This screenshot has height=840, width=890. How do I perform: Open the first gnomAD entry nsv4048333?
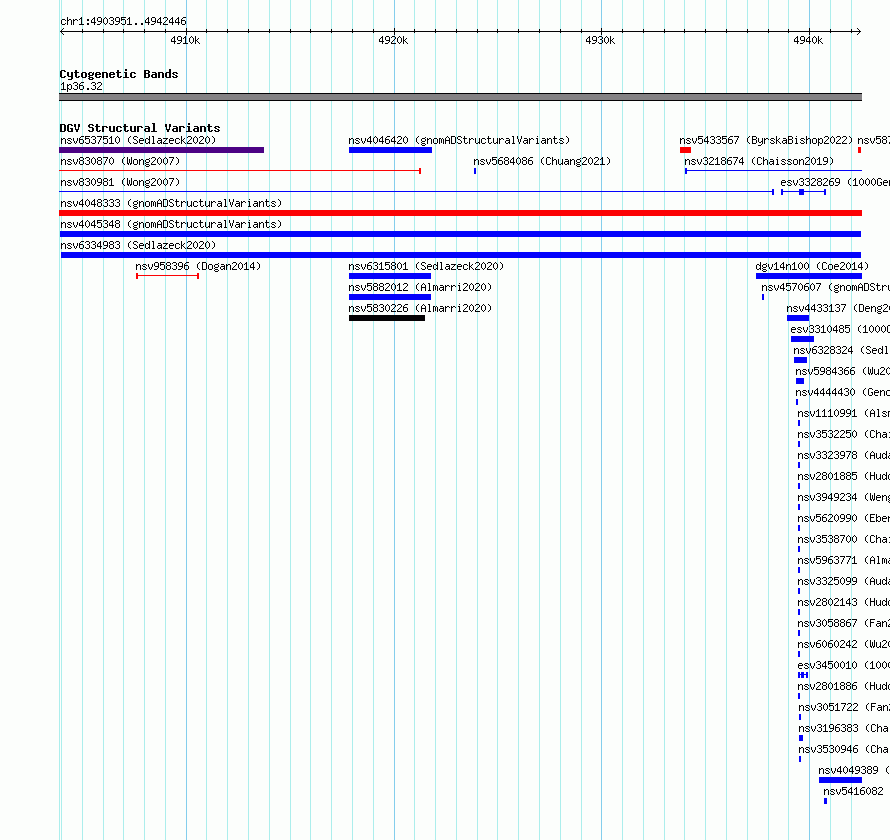(171, 203)
